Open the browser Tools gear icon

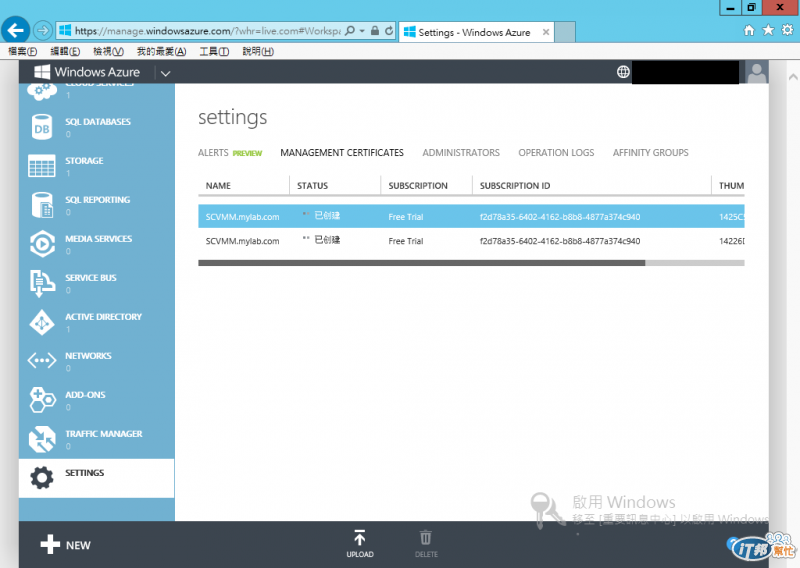coord(788,30)
